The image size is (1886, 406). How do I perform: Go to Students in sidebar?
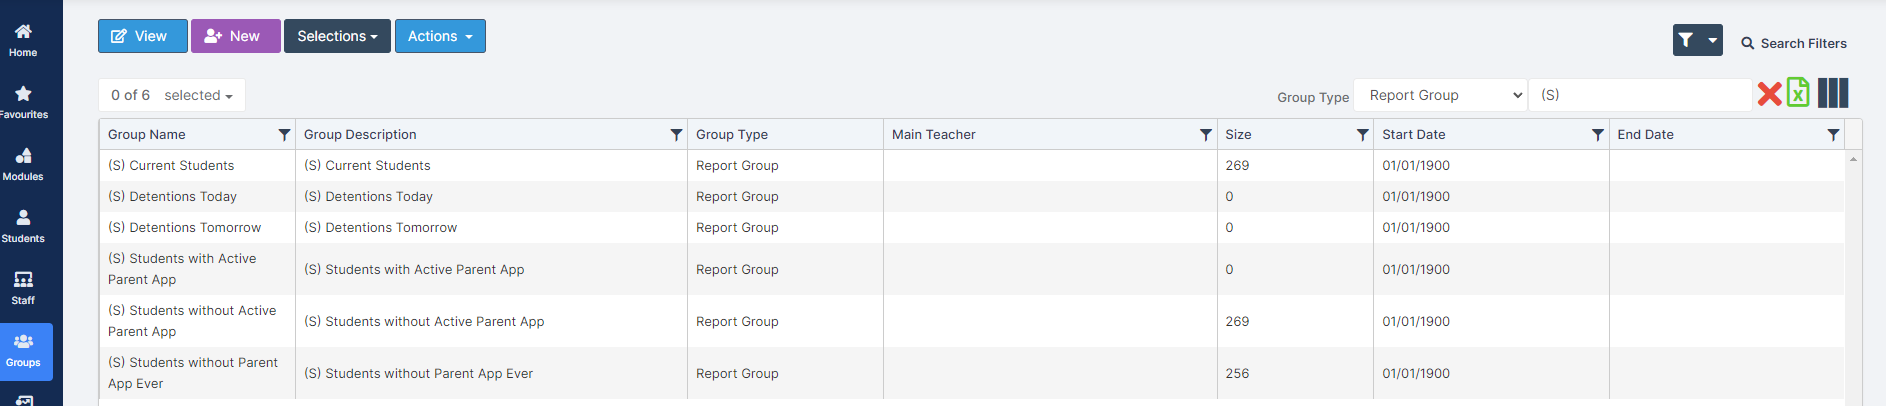pos(23,226)
